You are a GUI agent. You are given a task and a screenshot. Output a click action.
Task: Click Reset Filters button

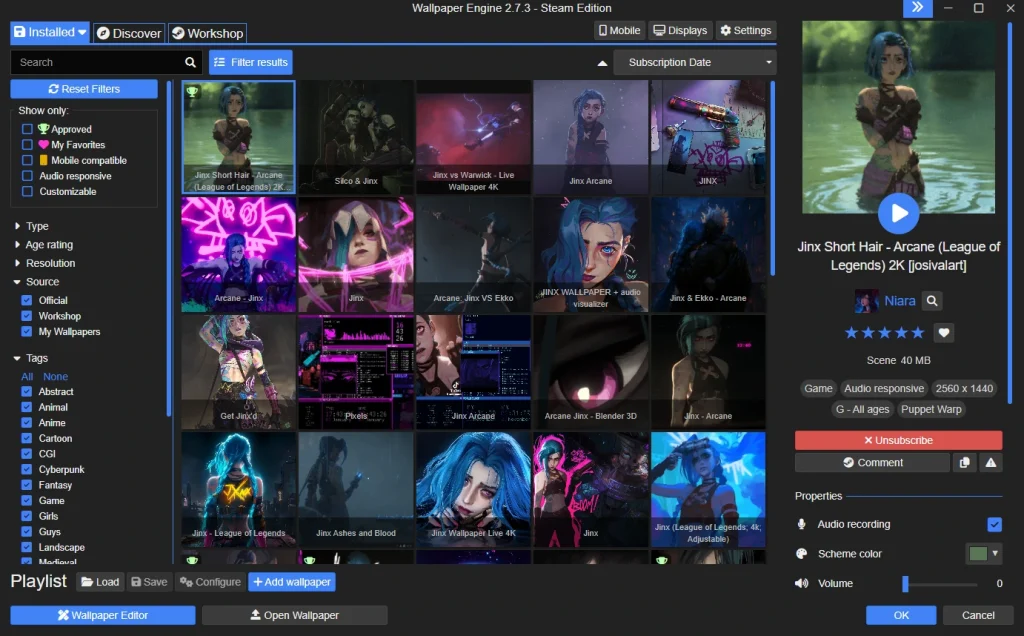click(x=84, y=89)
